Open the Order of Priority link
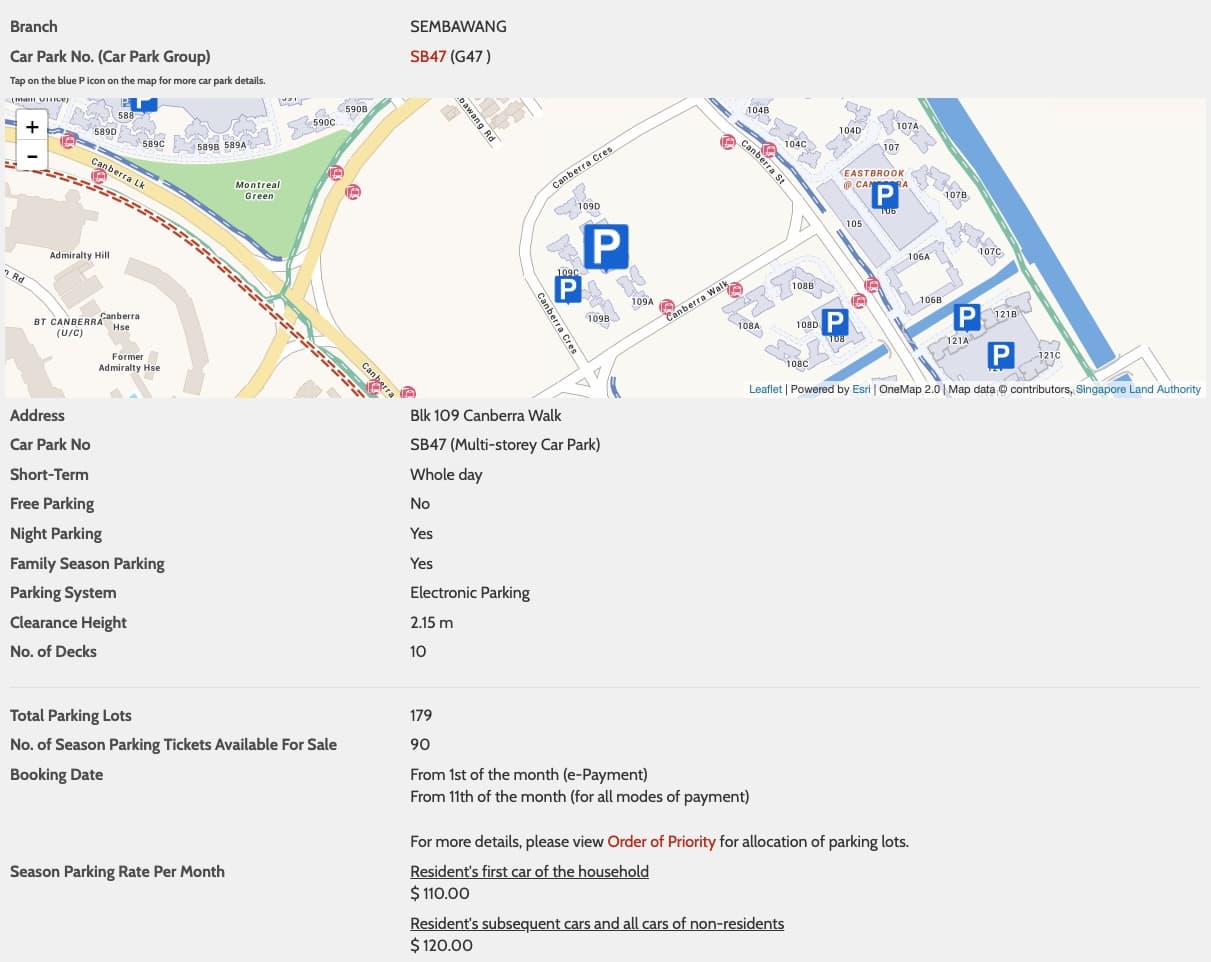Image resolution: width=1211 pixels, height=962 pixels. [661, 841]
